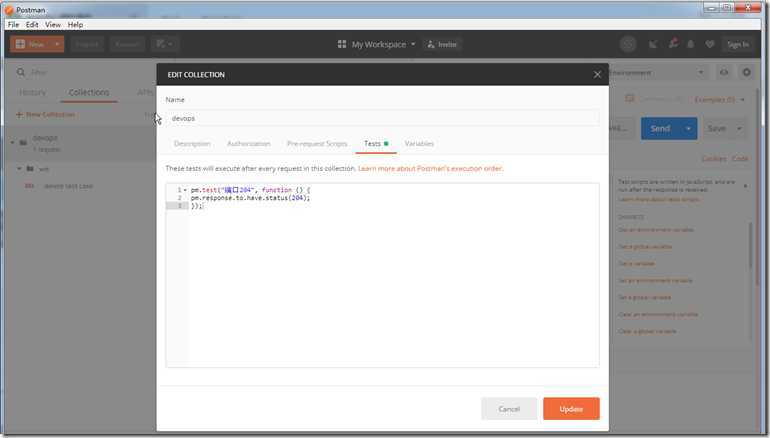Open the settings wrench icon

pyautogui.click(x=673, y=44)
